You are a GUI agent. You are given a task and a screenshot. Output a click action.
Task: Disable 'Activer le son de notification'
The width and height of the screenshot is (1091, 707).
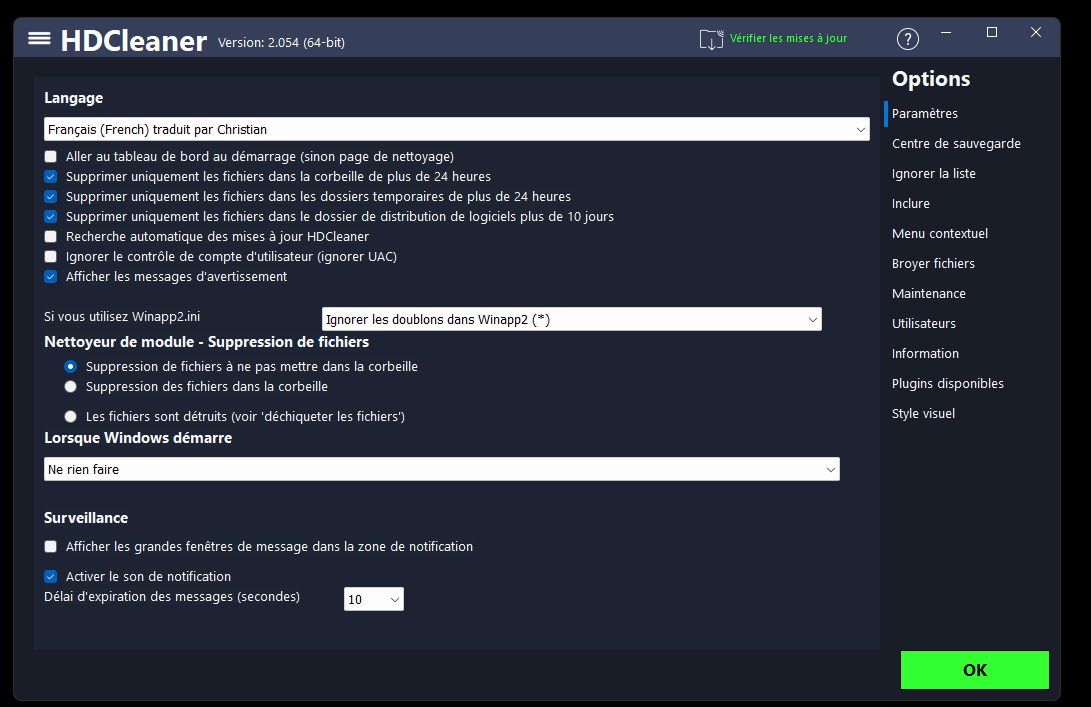(51, 577)
